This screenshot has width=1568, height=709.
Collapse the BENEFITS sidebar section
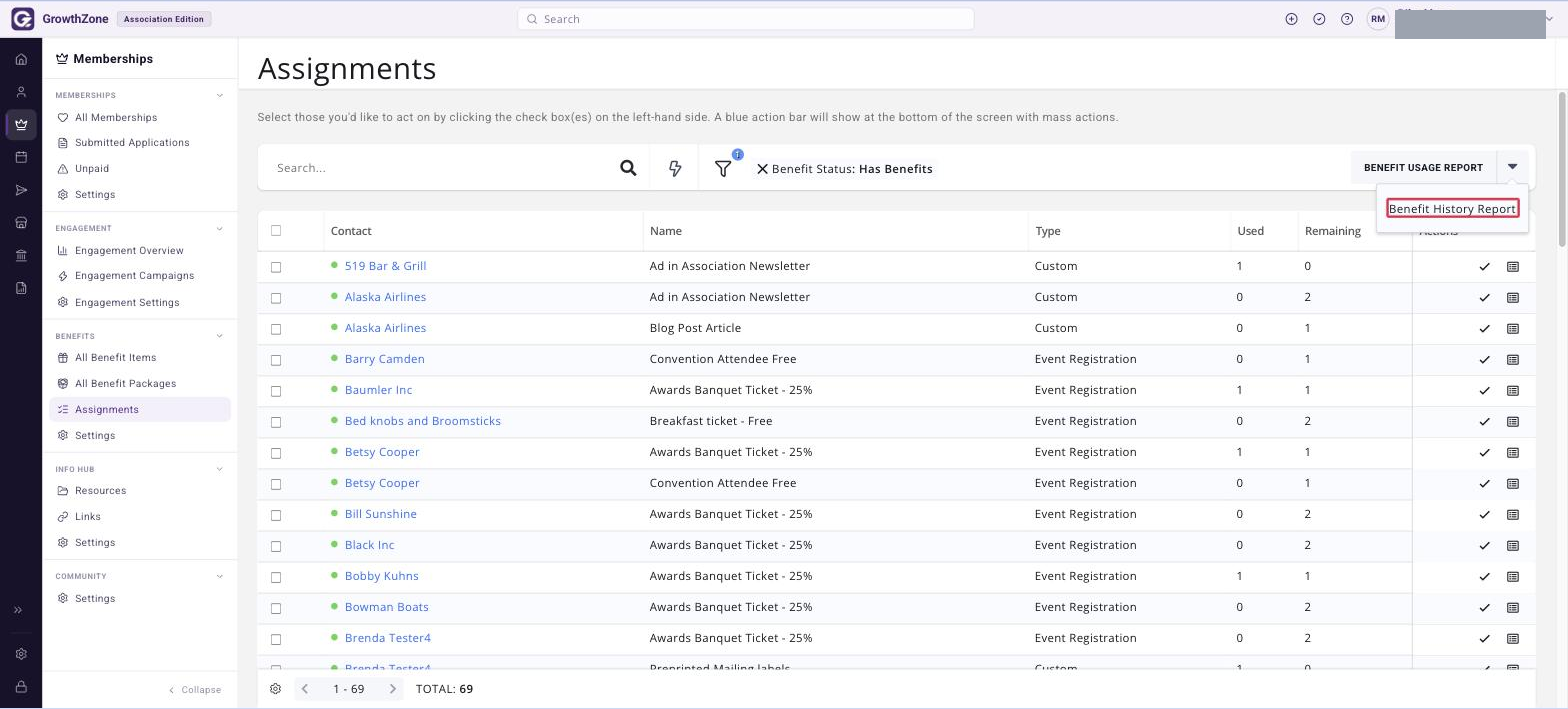[x=220, y=336]
